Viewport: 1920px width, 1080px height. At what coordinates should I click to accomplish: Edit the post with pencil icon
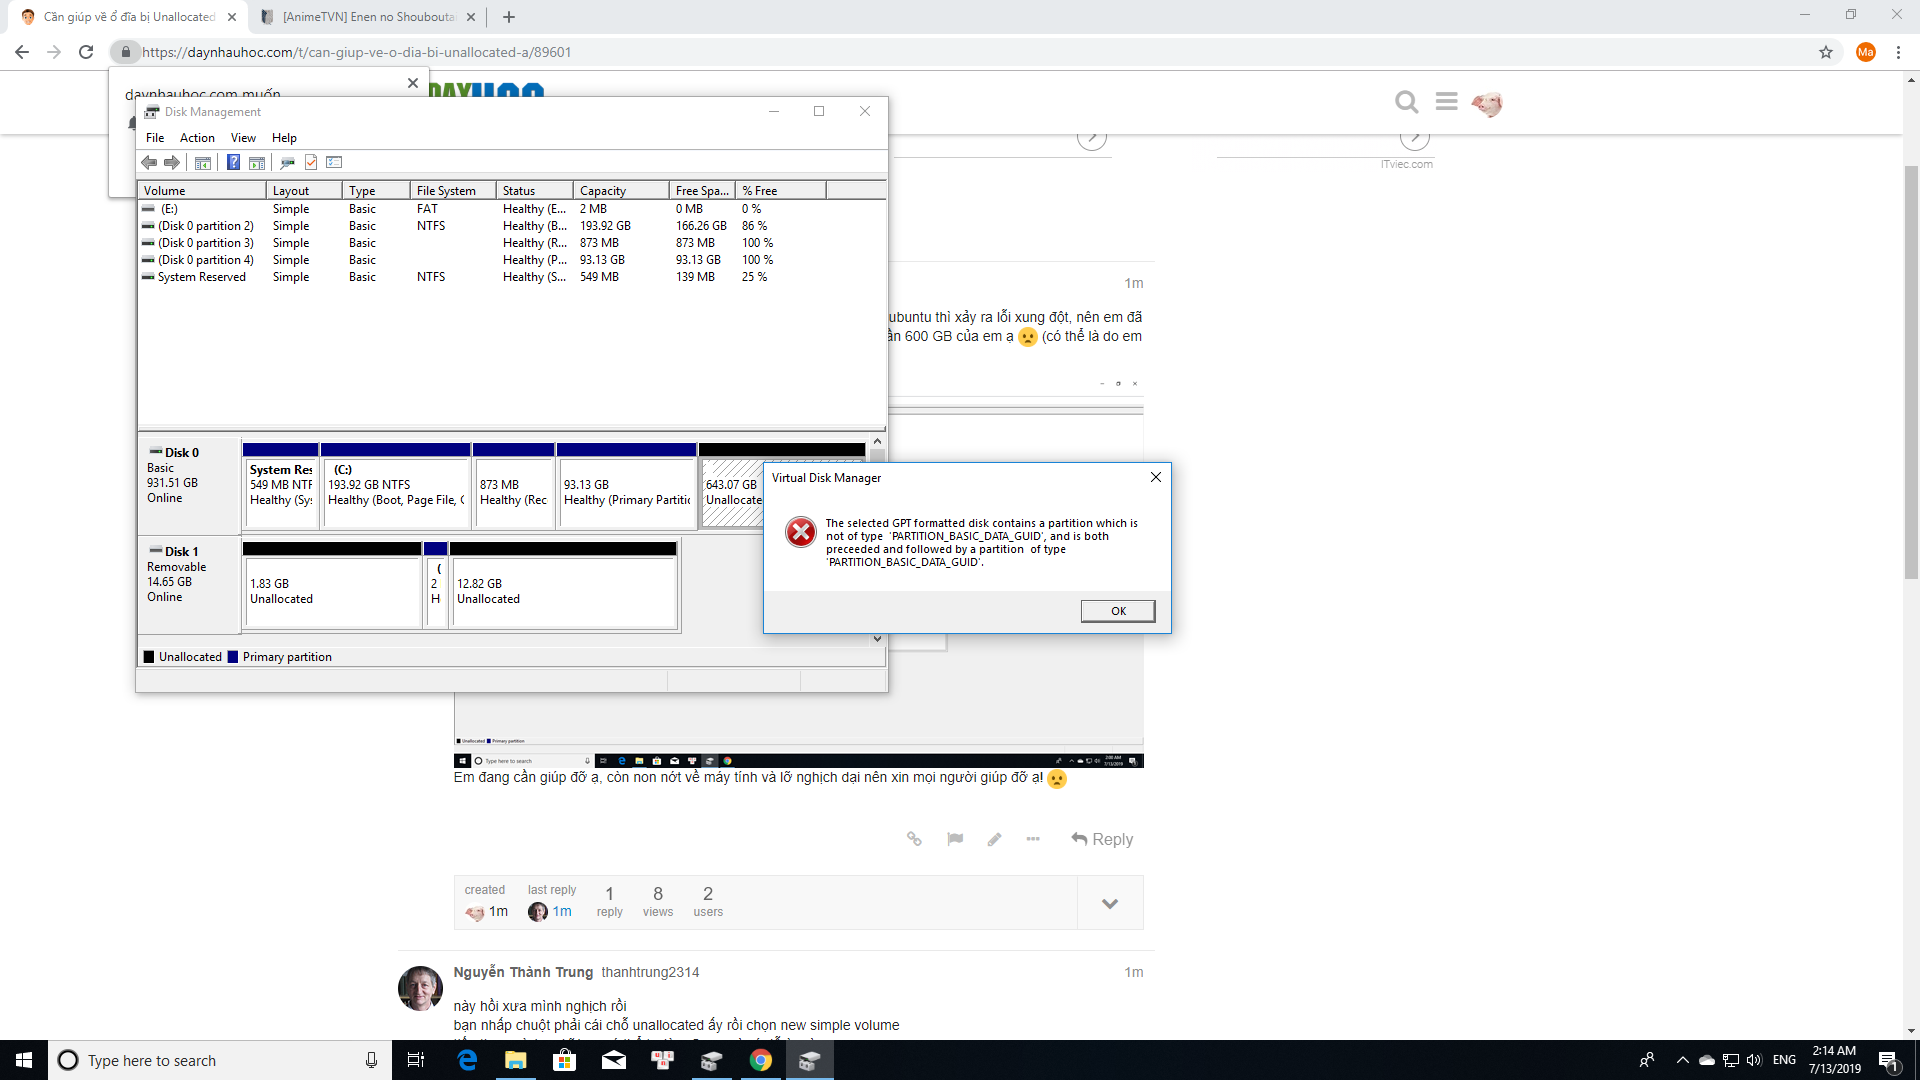994,839
